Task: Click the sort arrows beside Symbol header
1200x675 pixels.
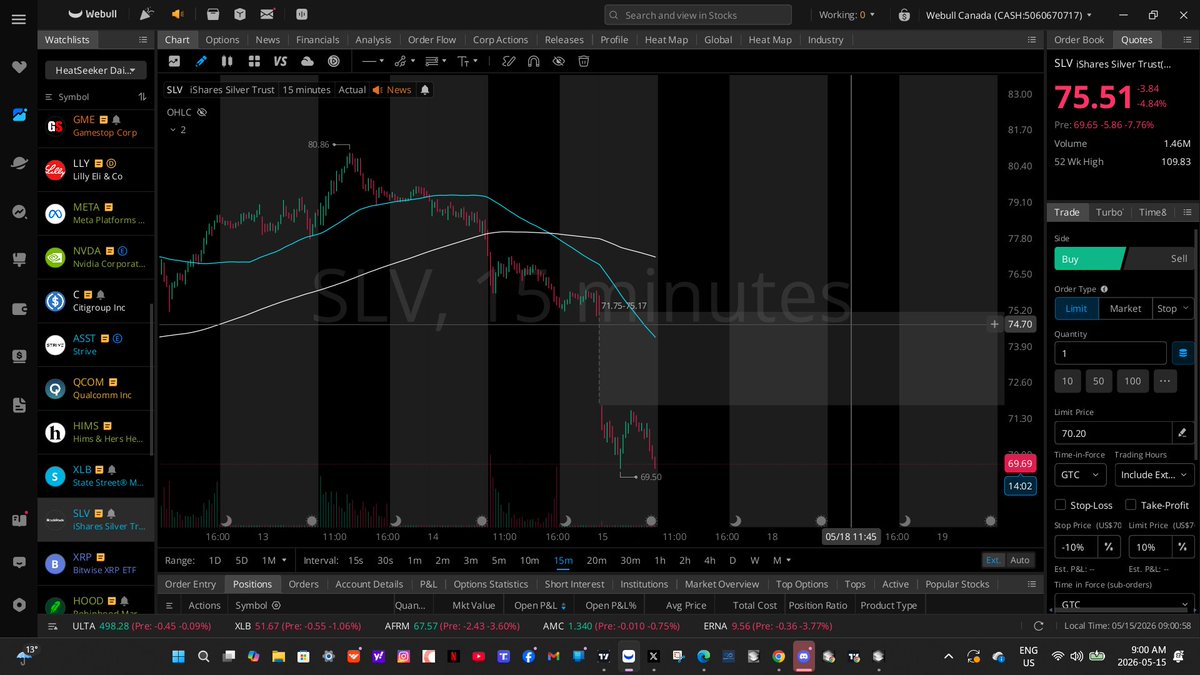Action: point(142,97)
